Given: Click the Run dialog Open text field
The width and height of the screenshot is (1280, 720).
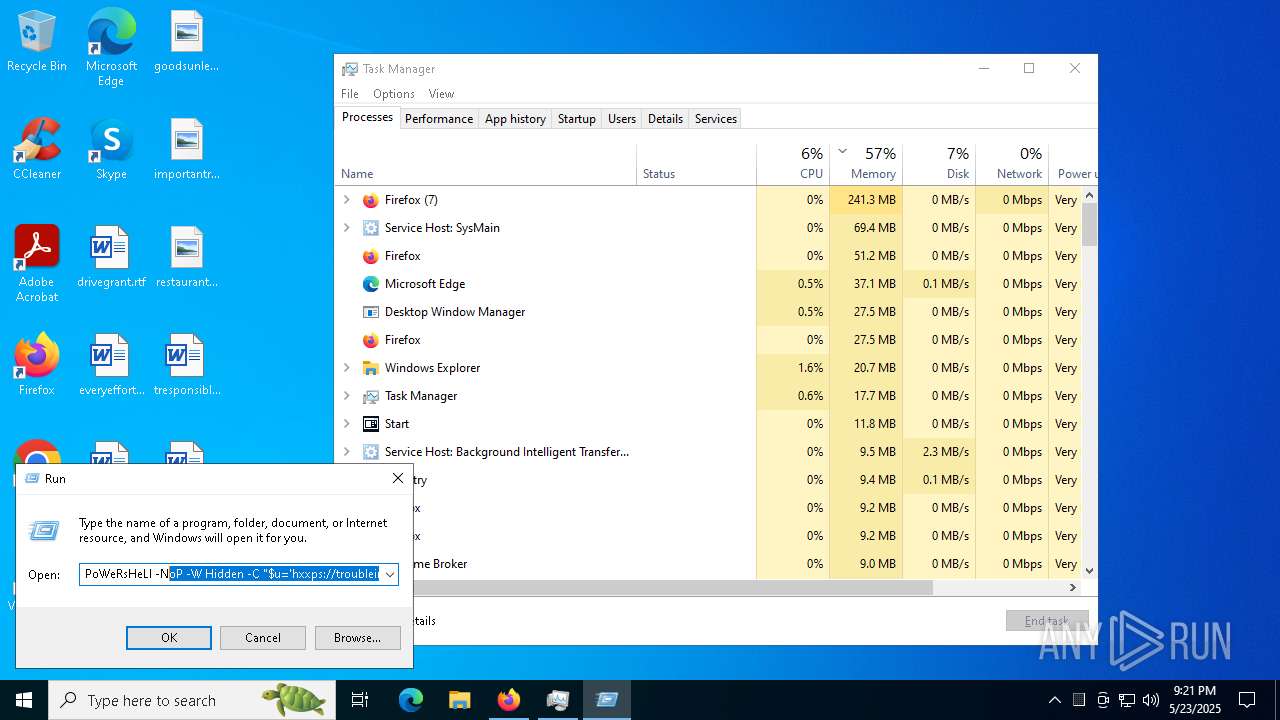Looking at the screenshot, I should [x=231, y=574].
